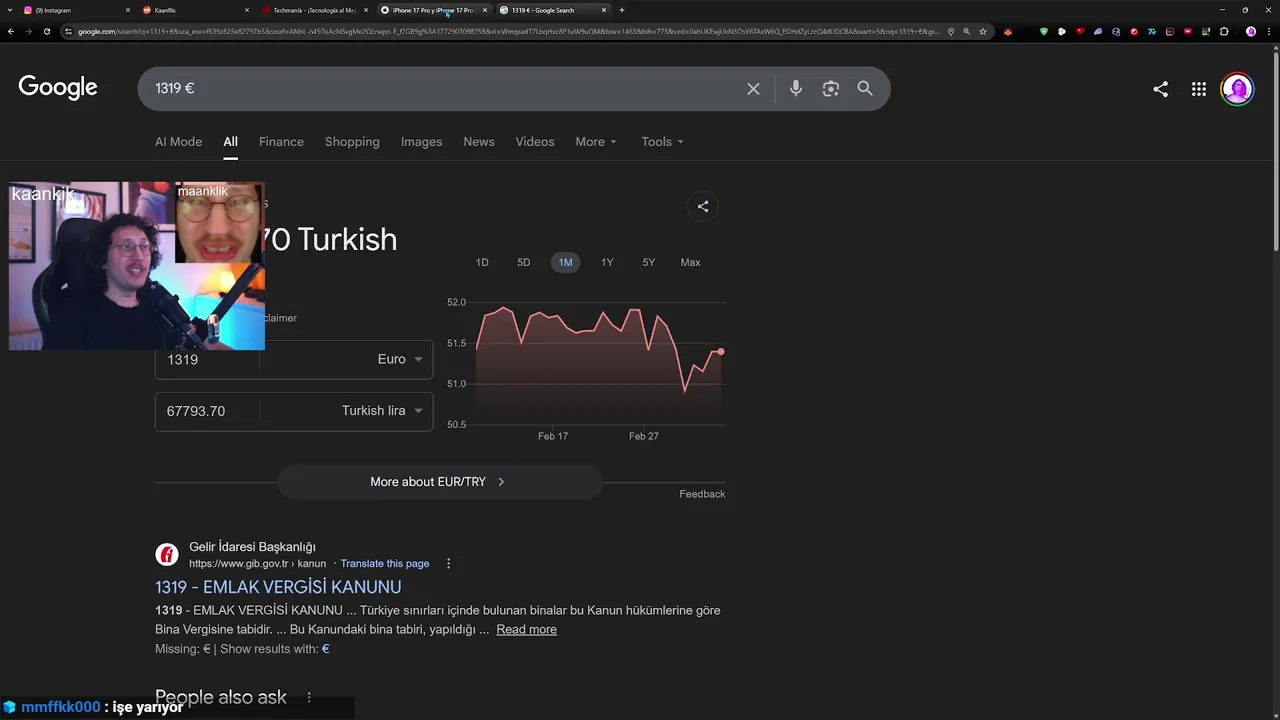Select the 1D chart range
Image resolution: width=1280 pixels, height=720 pixels.
[482, 262]
